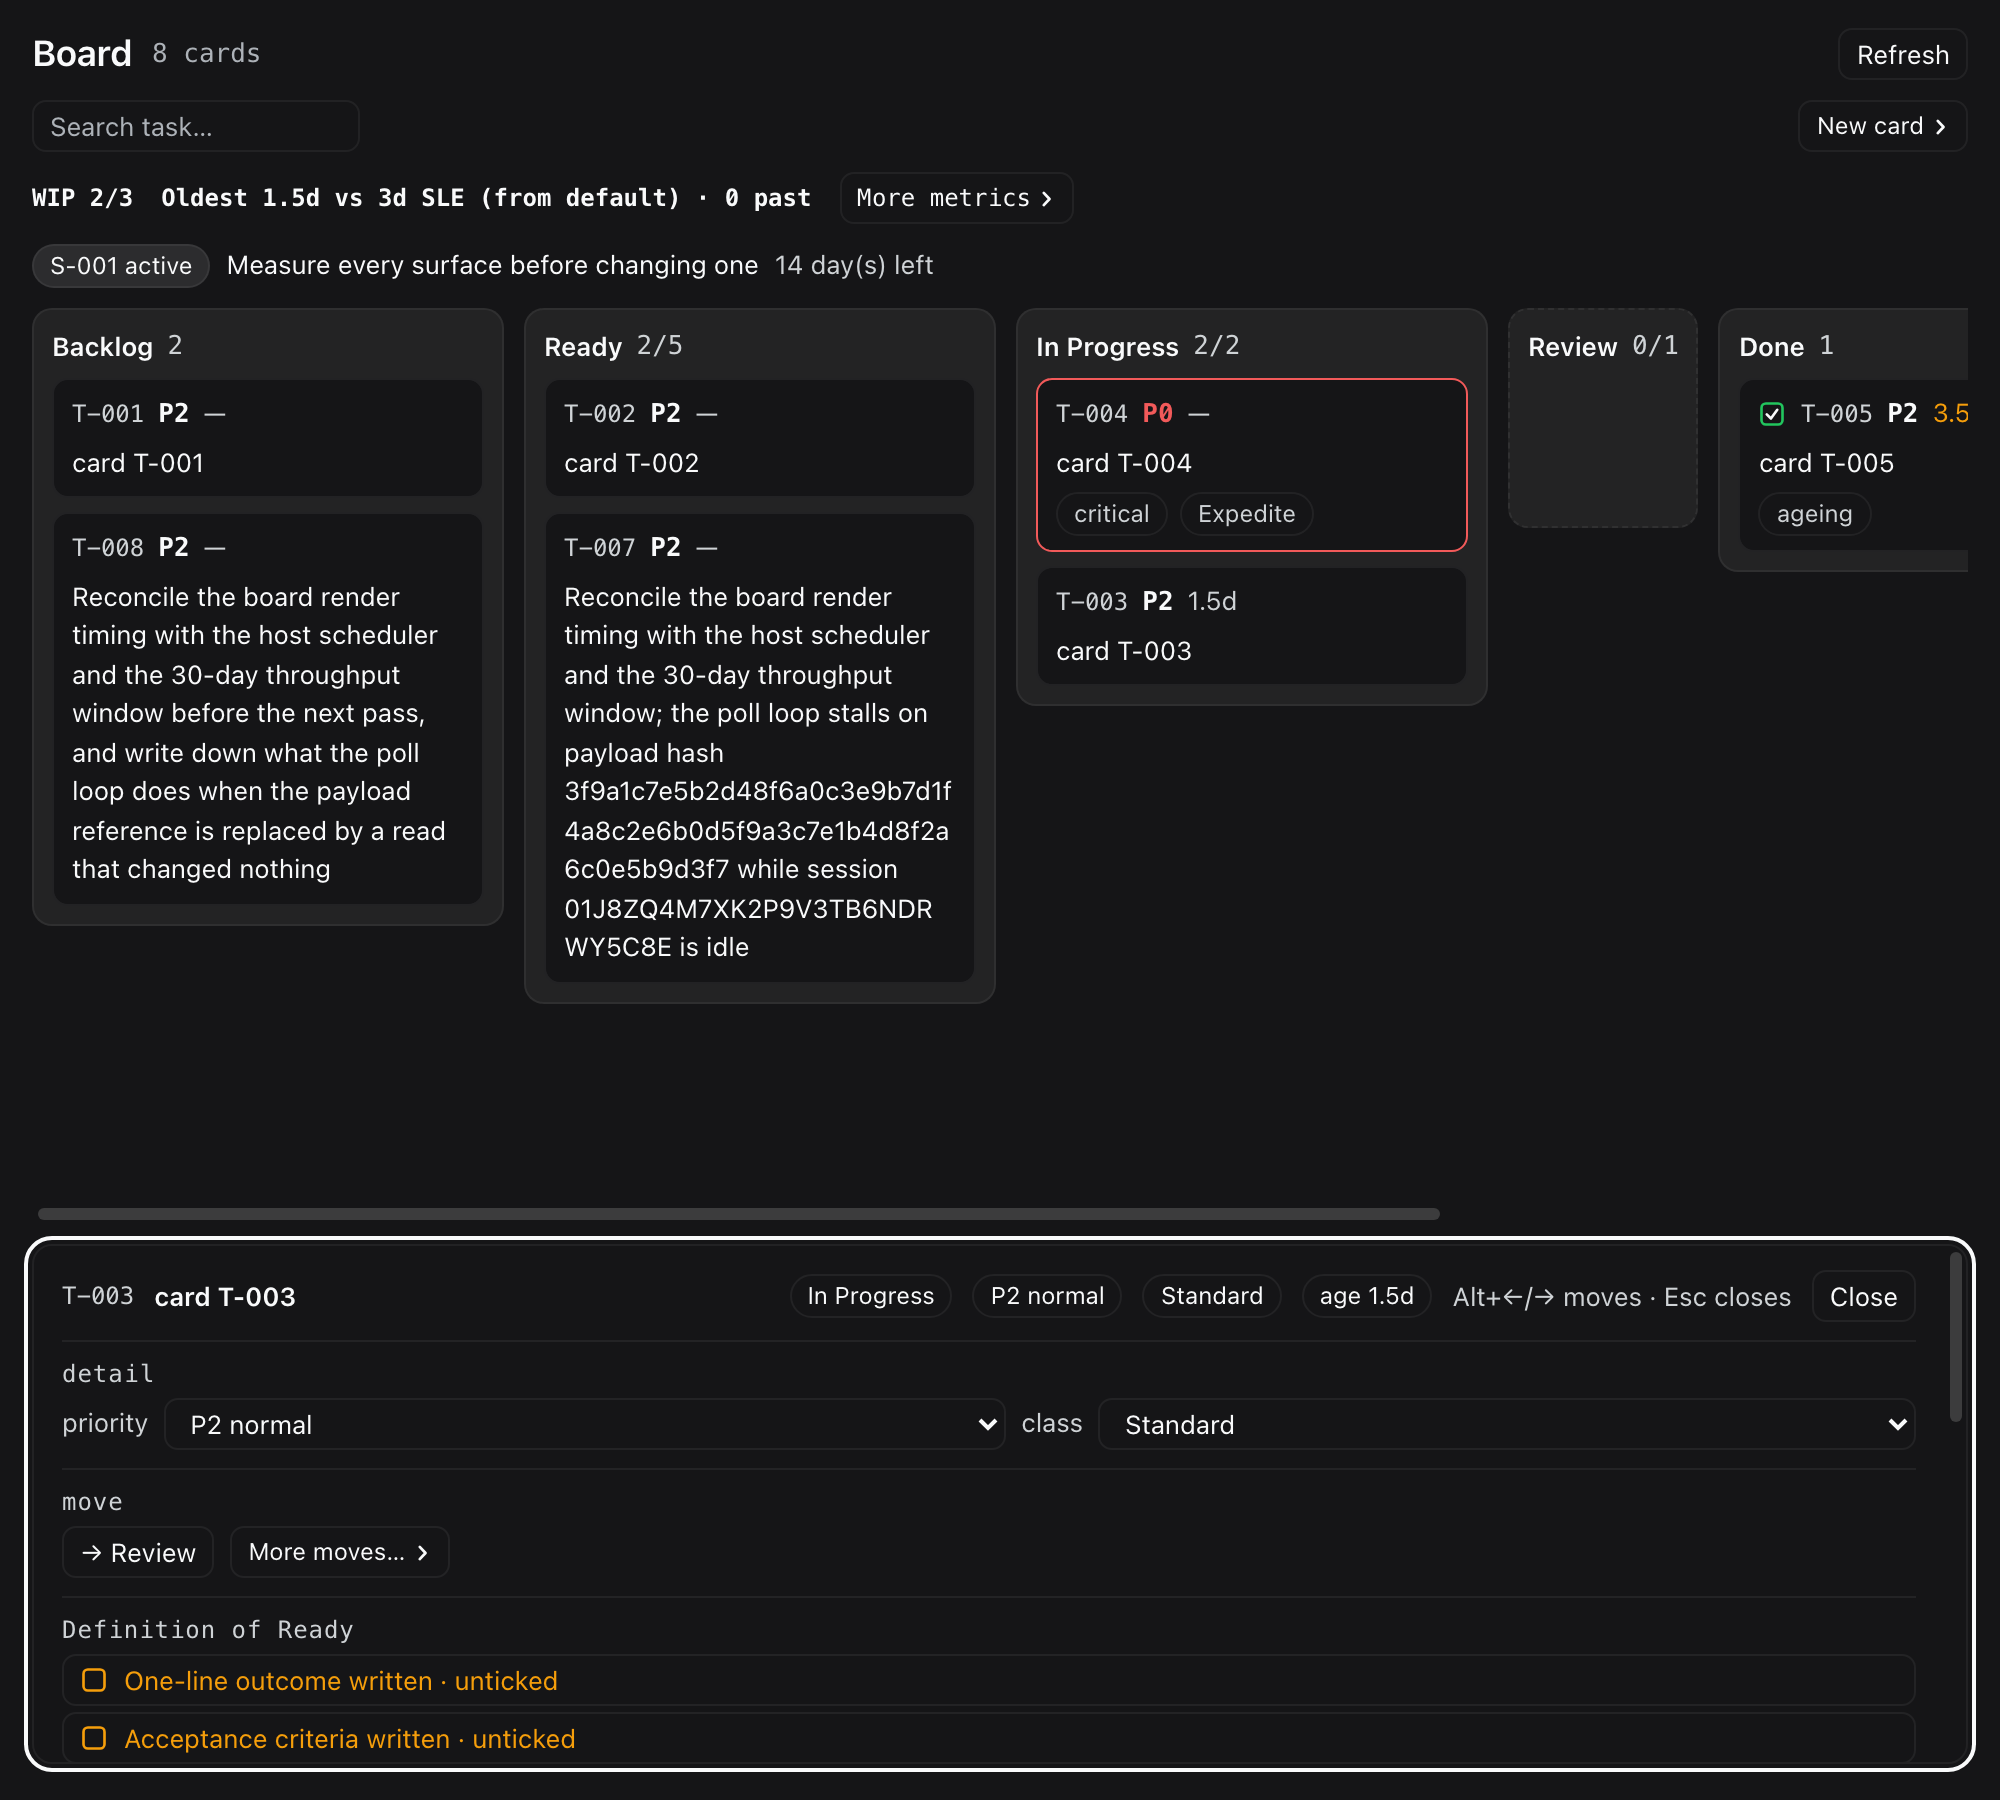Click the green check icon on T-005
The width and height of the screenshot is (2000, 1800).
1772,414
